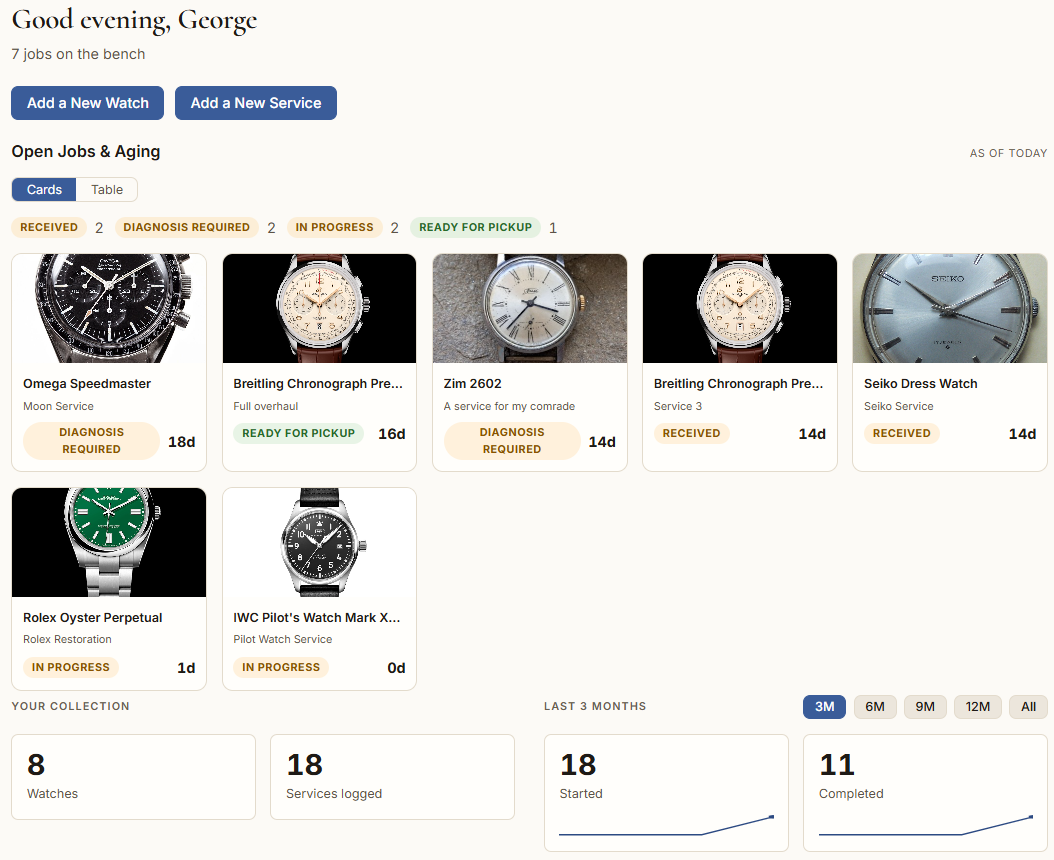Click the IN PROGRESS badge on Rolex card
Screen dimensions: 1054x860
point(71,668)
